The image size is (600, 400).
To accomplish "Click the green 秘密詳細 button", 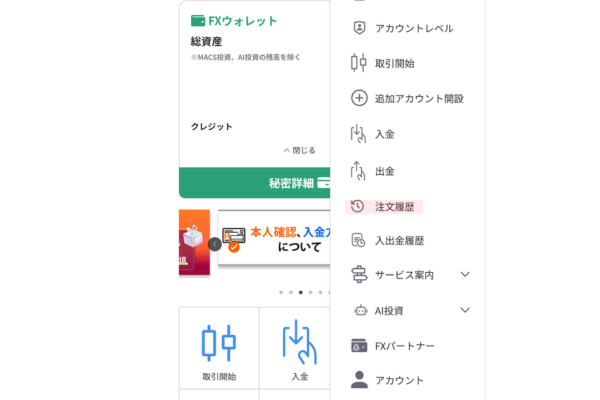I will [254, 183].
